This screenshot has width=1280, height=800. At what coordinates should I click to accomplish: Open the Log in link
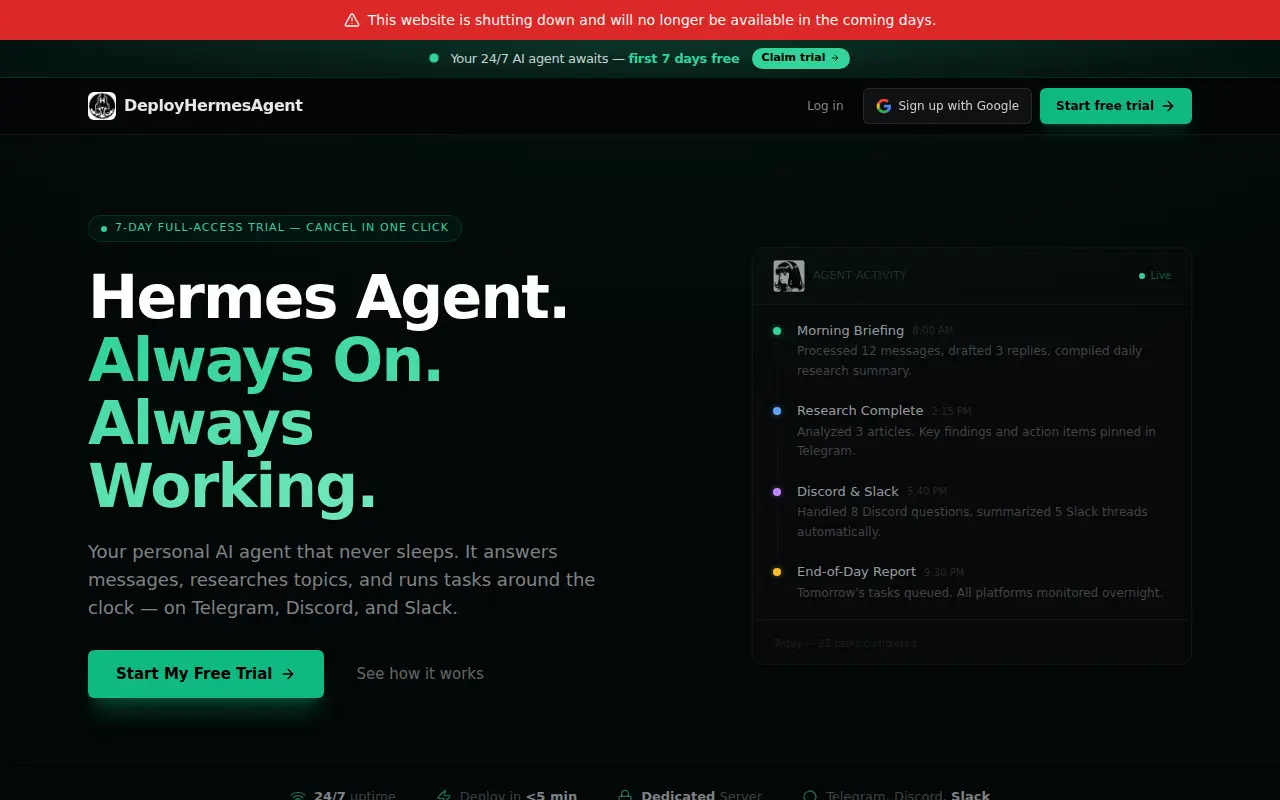pos(825,106)
